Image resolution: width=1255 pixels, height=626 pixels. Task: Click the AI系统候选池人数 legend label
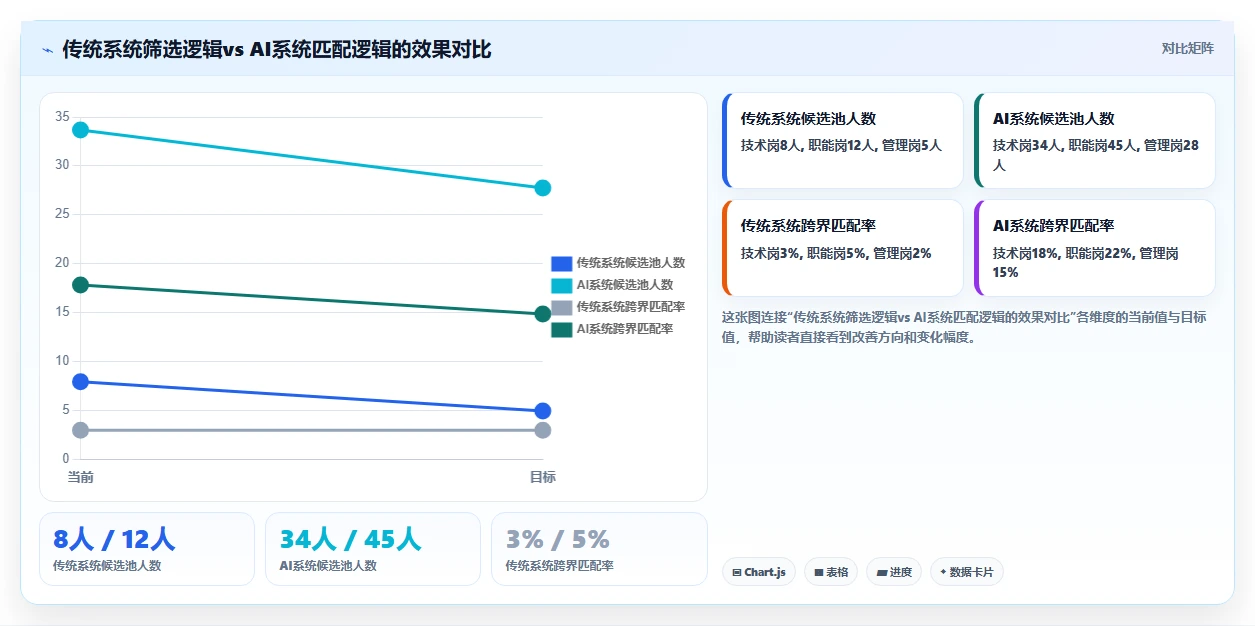click(625, 285)
